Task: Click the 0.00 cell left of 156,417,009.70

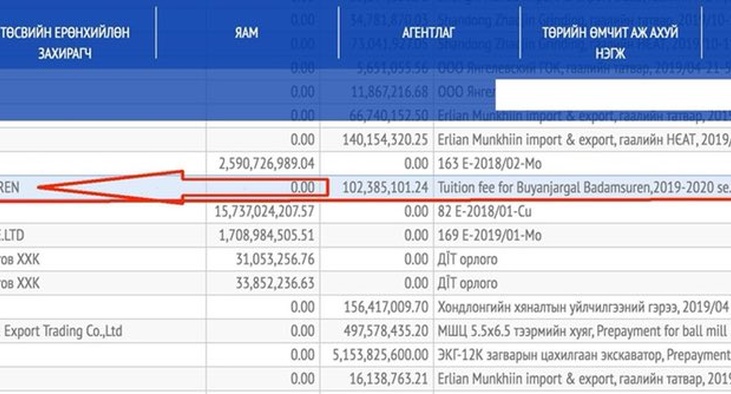Action: 303,307
